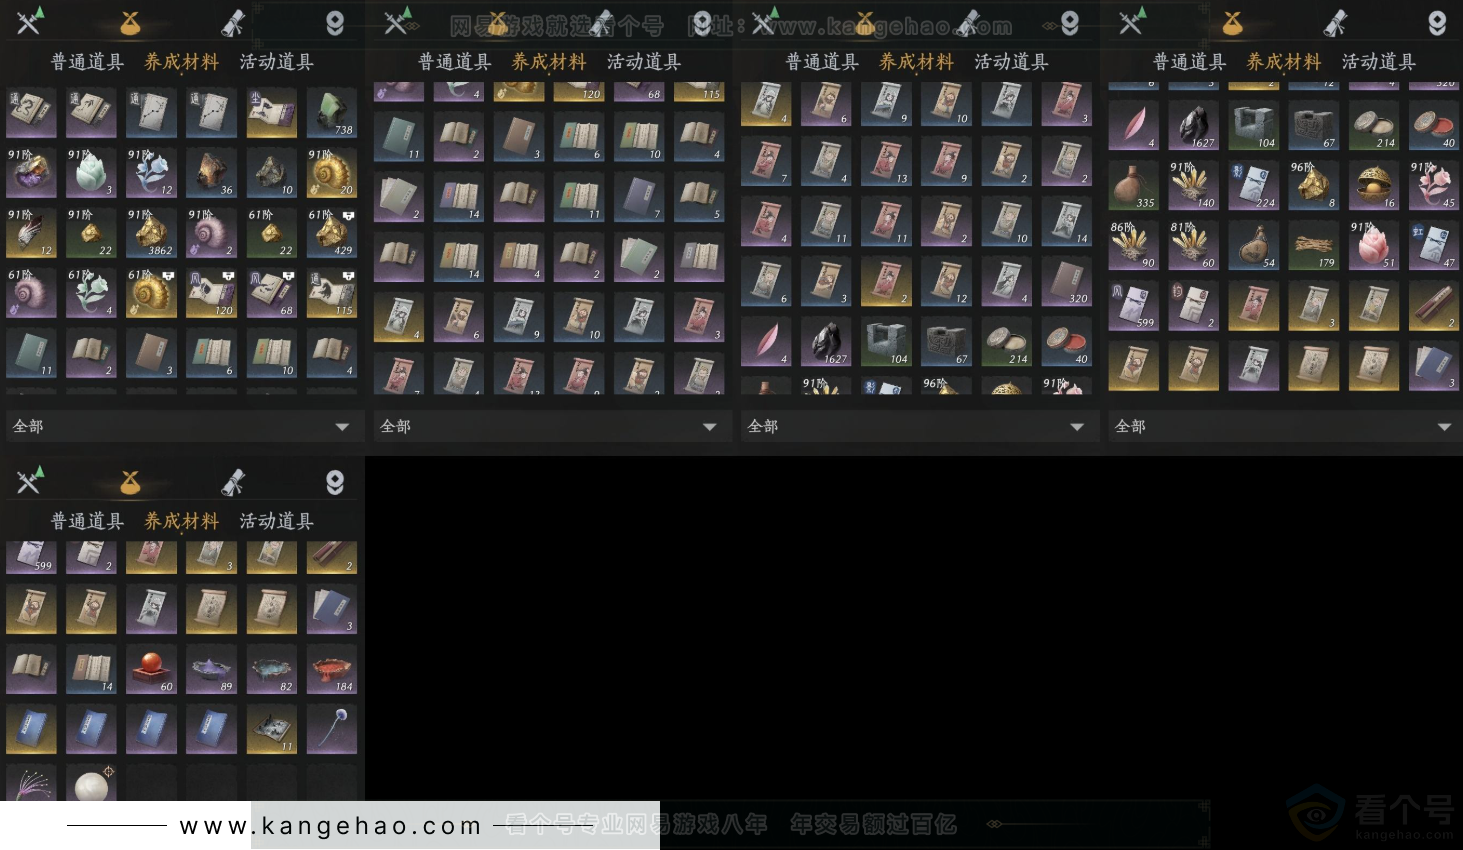Screen dimensions: 1463x850
Task: Select the crossed swords icon in the fourth panel
Action: [1132, 21]
